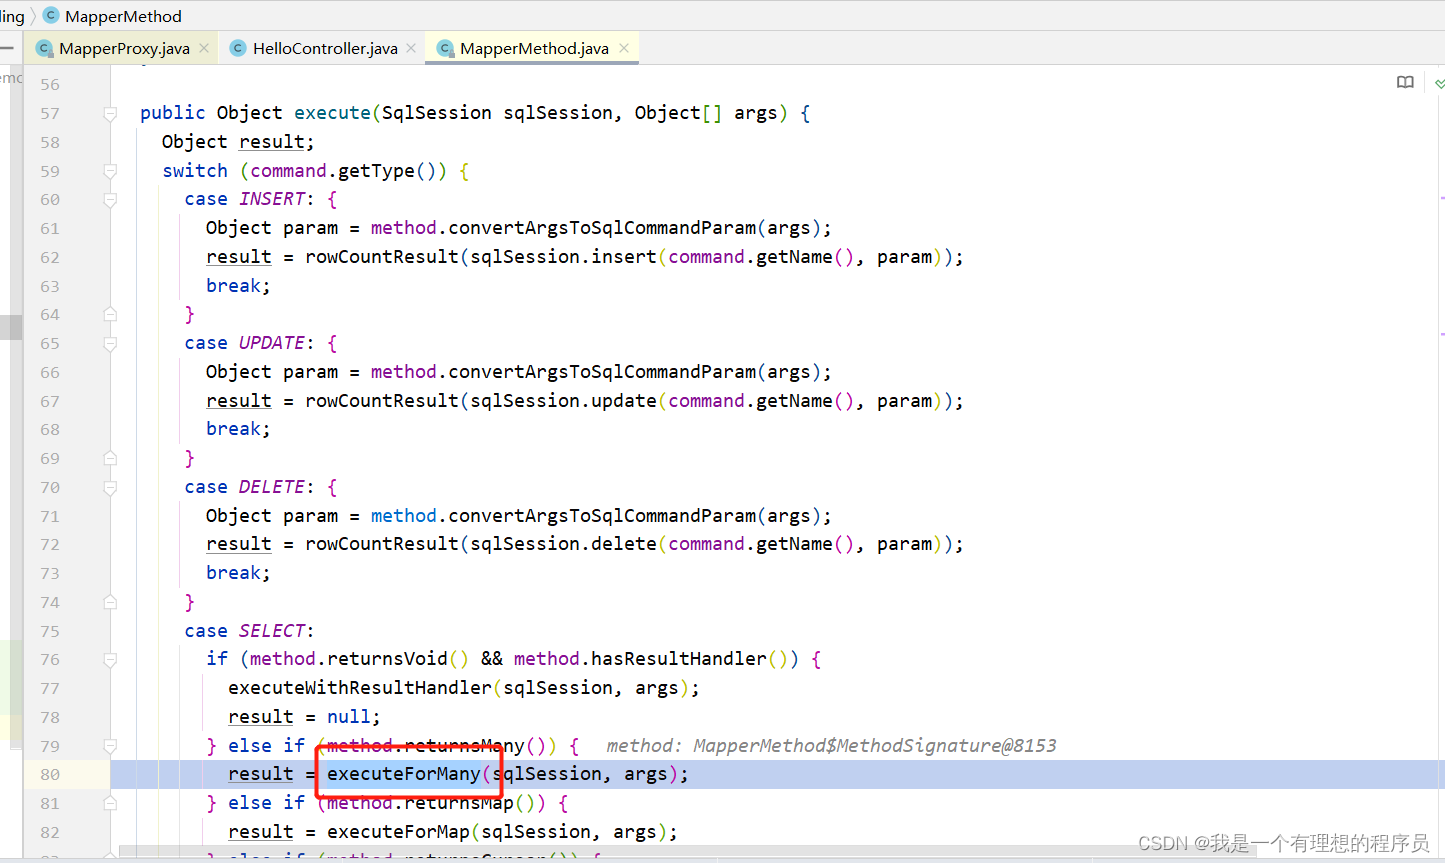
Task: Click fold end marker at line 69
Action: coord(110,459)
